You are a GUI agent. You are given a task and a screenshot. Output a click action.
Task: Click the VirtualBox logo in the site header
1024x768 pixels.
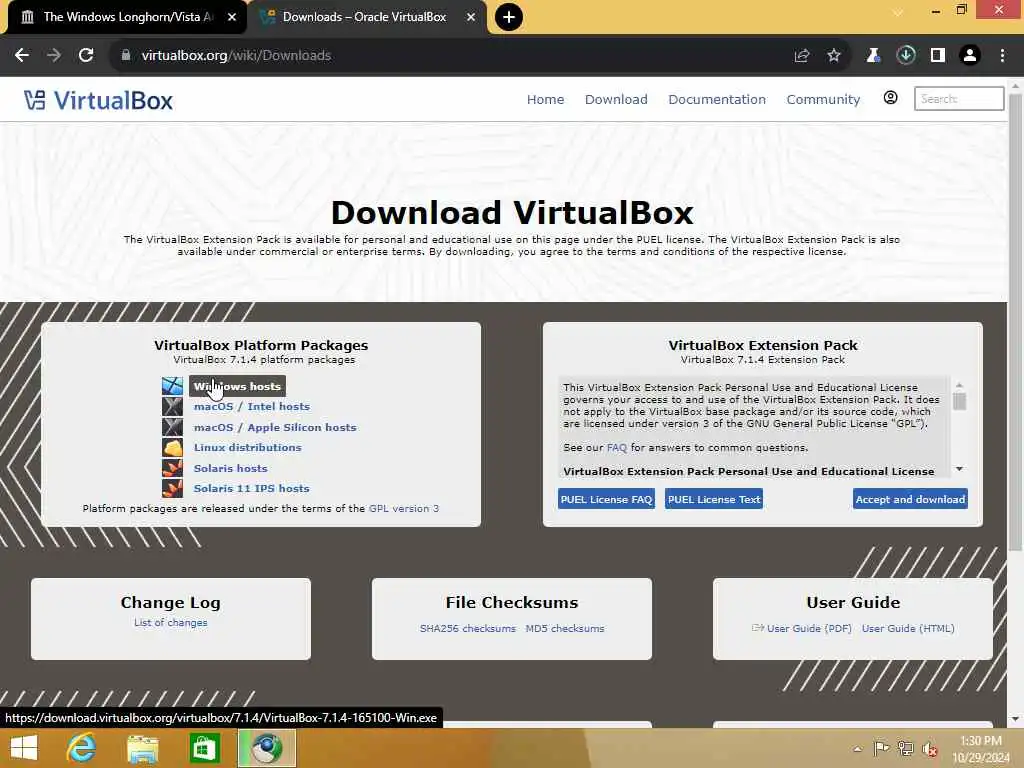[x=99, y=101]
